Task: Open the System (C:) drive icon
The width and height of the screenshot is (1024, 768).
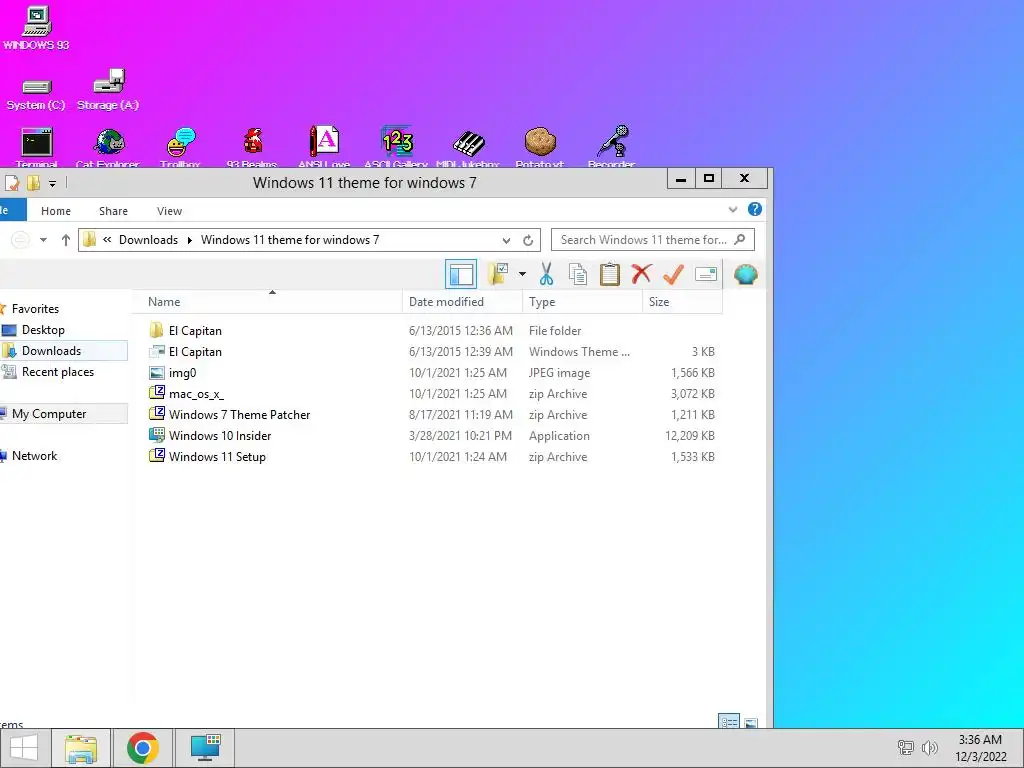Action: coord(36,95)
